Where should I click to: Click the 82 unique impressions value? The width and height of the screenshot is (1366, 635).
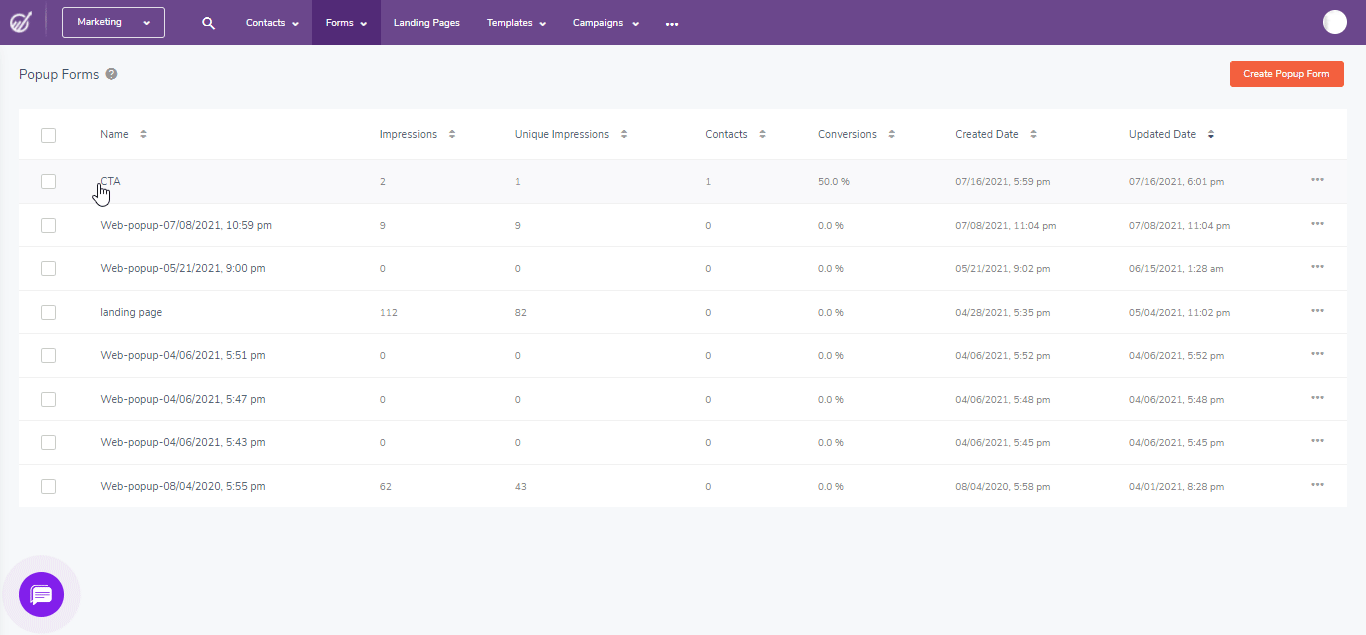point(521,313)
